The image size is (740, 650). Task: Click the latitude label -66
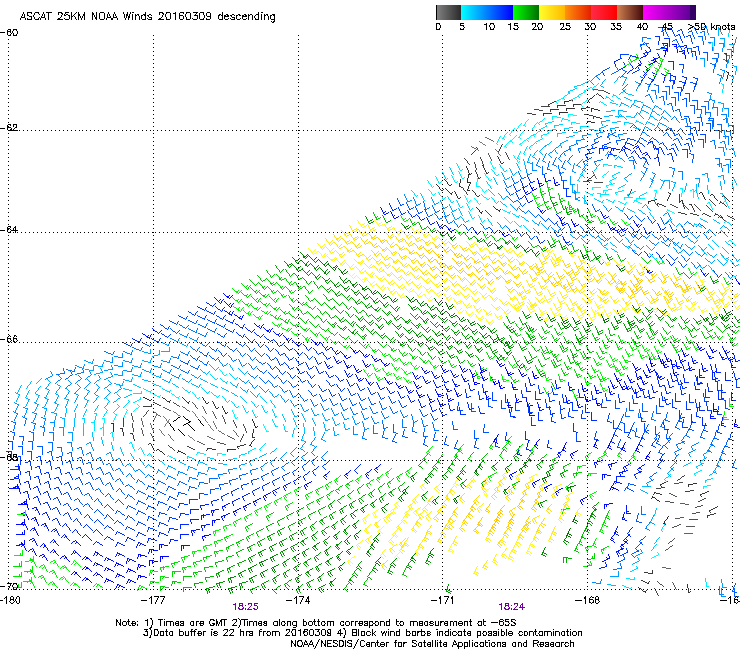point(9,339)
